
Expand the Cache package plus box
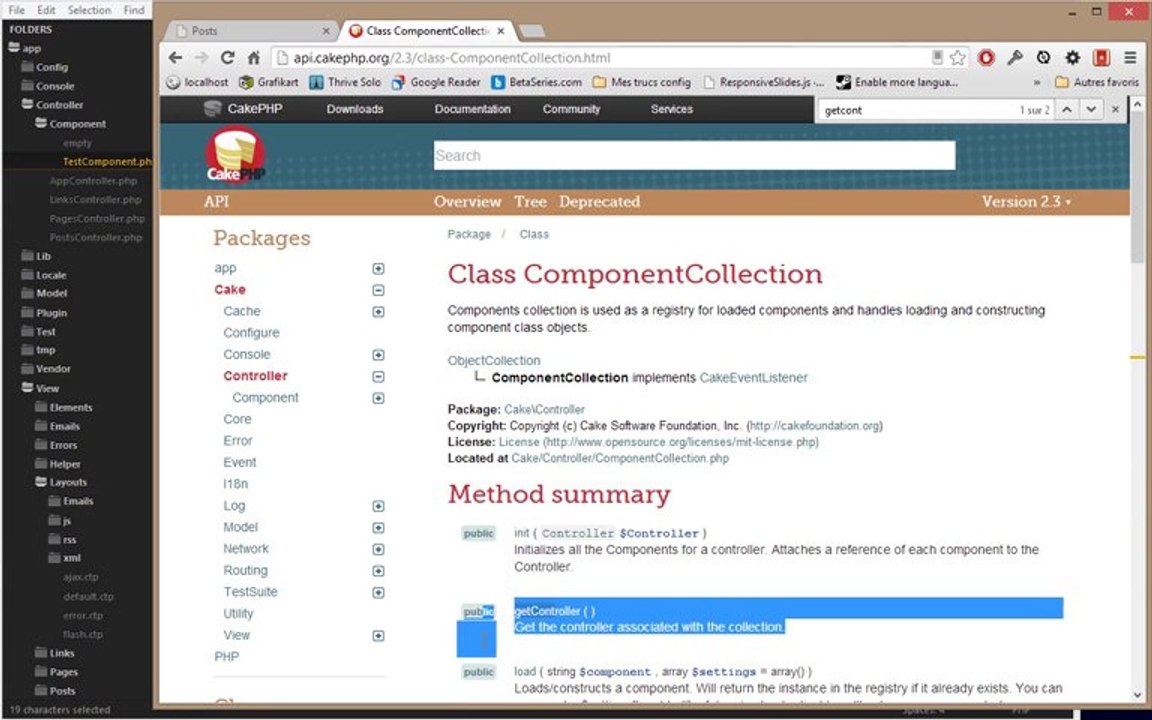[378, 312]
